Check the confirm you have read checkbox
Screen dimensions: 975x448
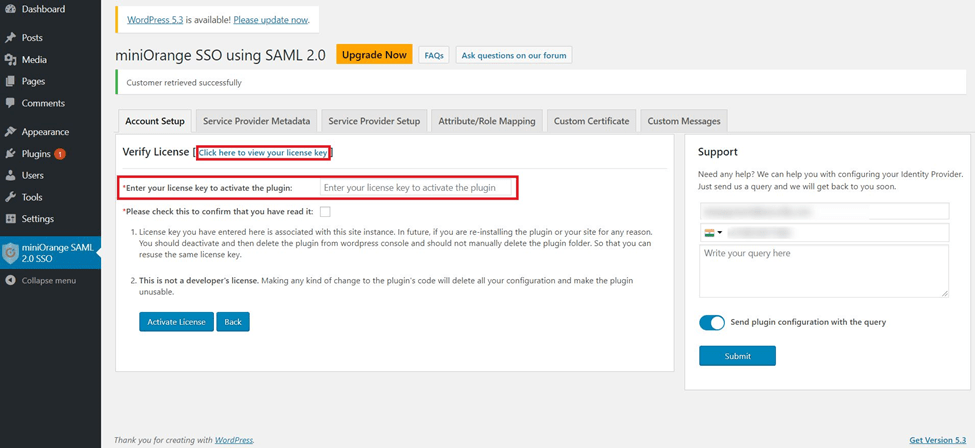click(x=325, y=212)
